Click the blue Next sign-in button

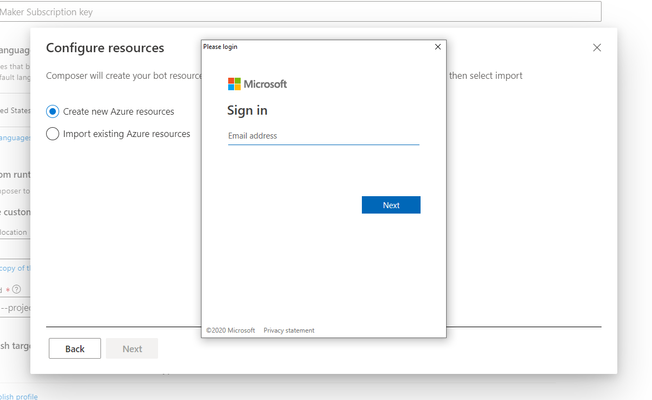(391, 205)
